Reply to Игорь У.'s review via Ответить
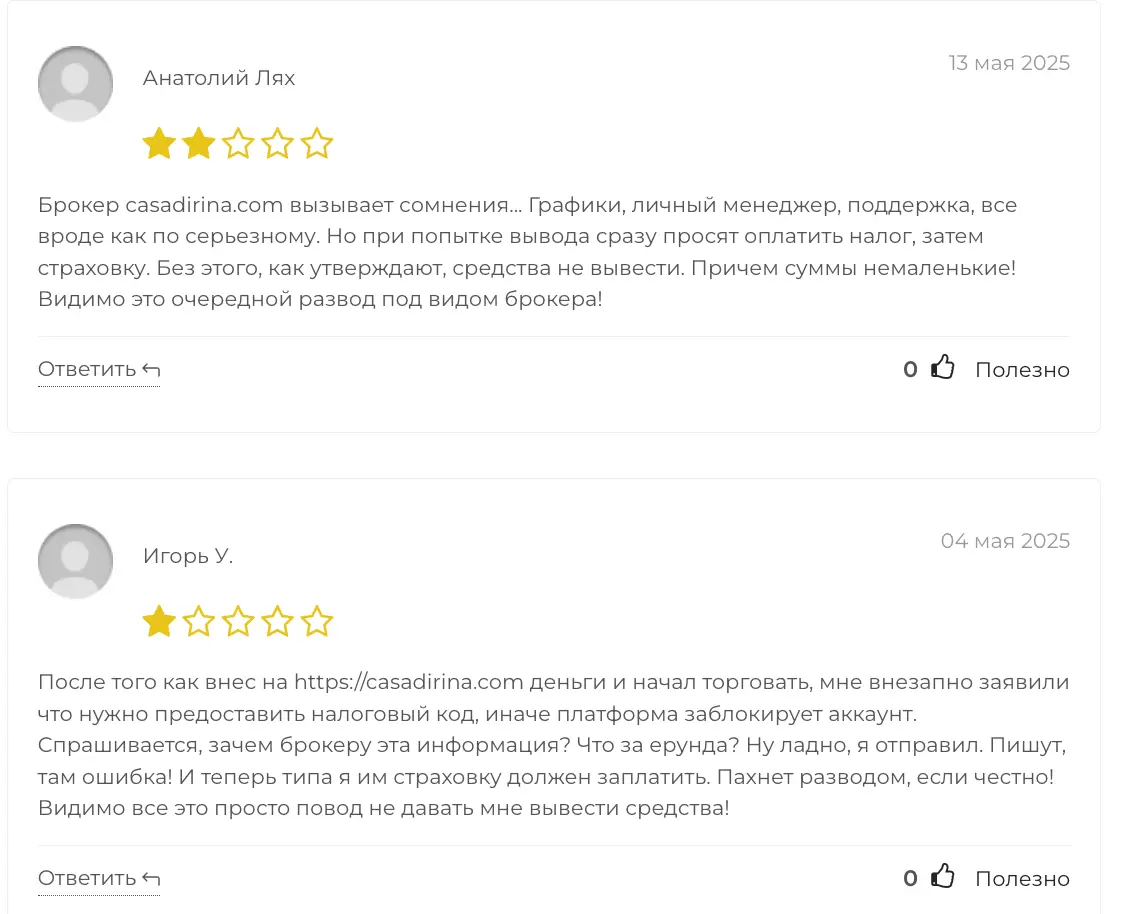 [99, 878]
